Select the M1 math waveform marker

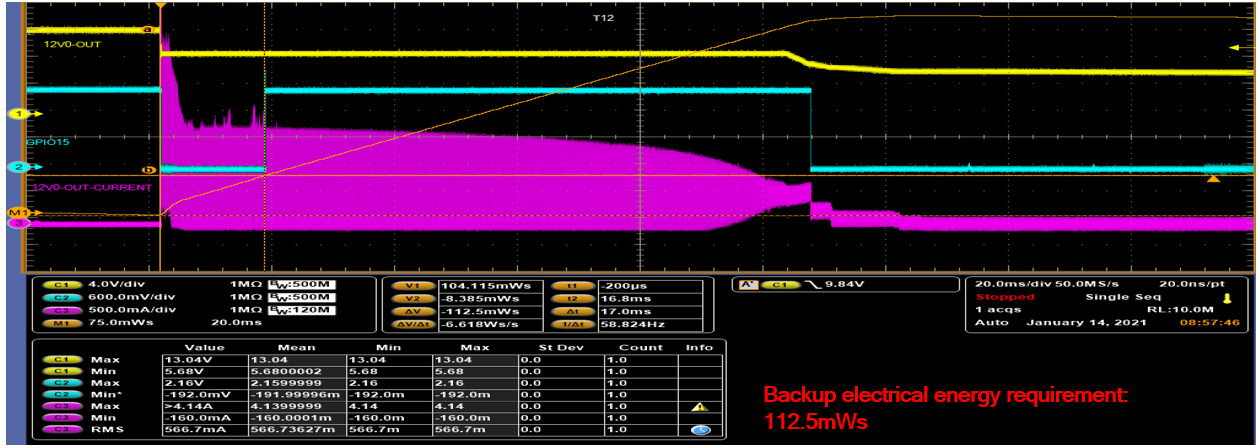[17, 213]
